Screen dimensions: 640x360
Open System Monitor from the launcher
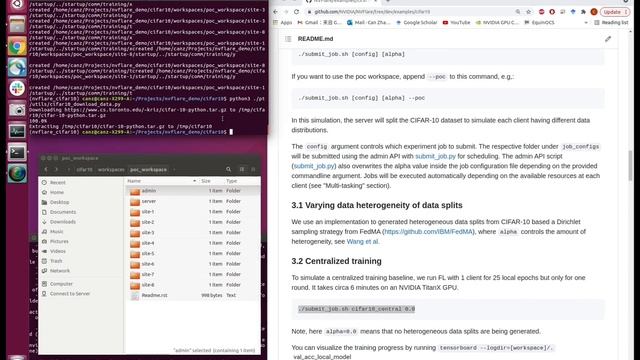17,131
